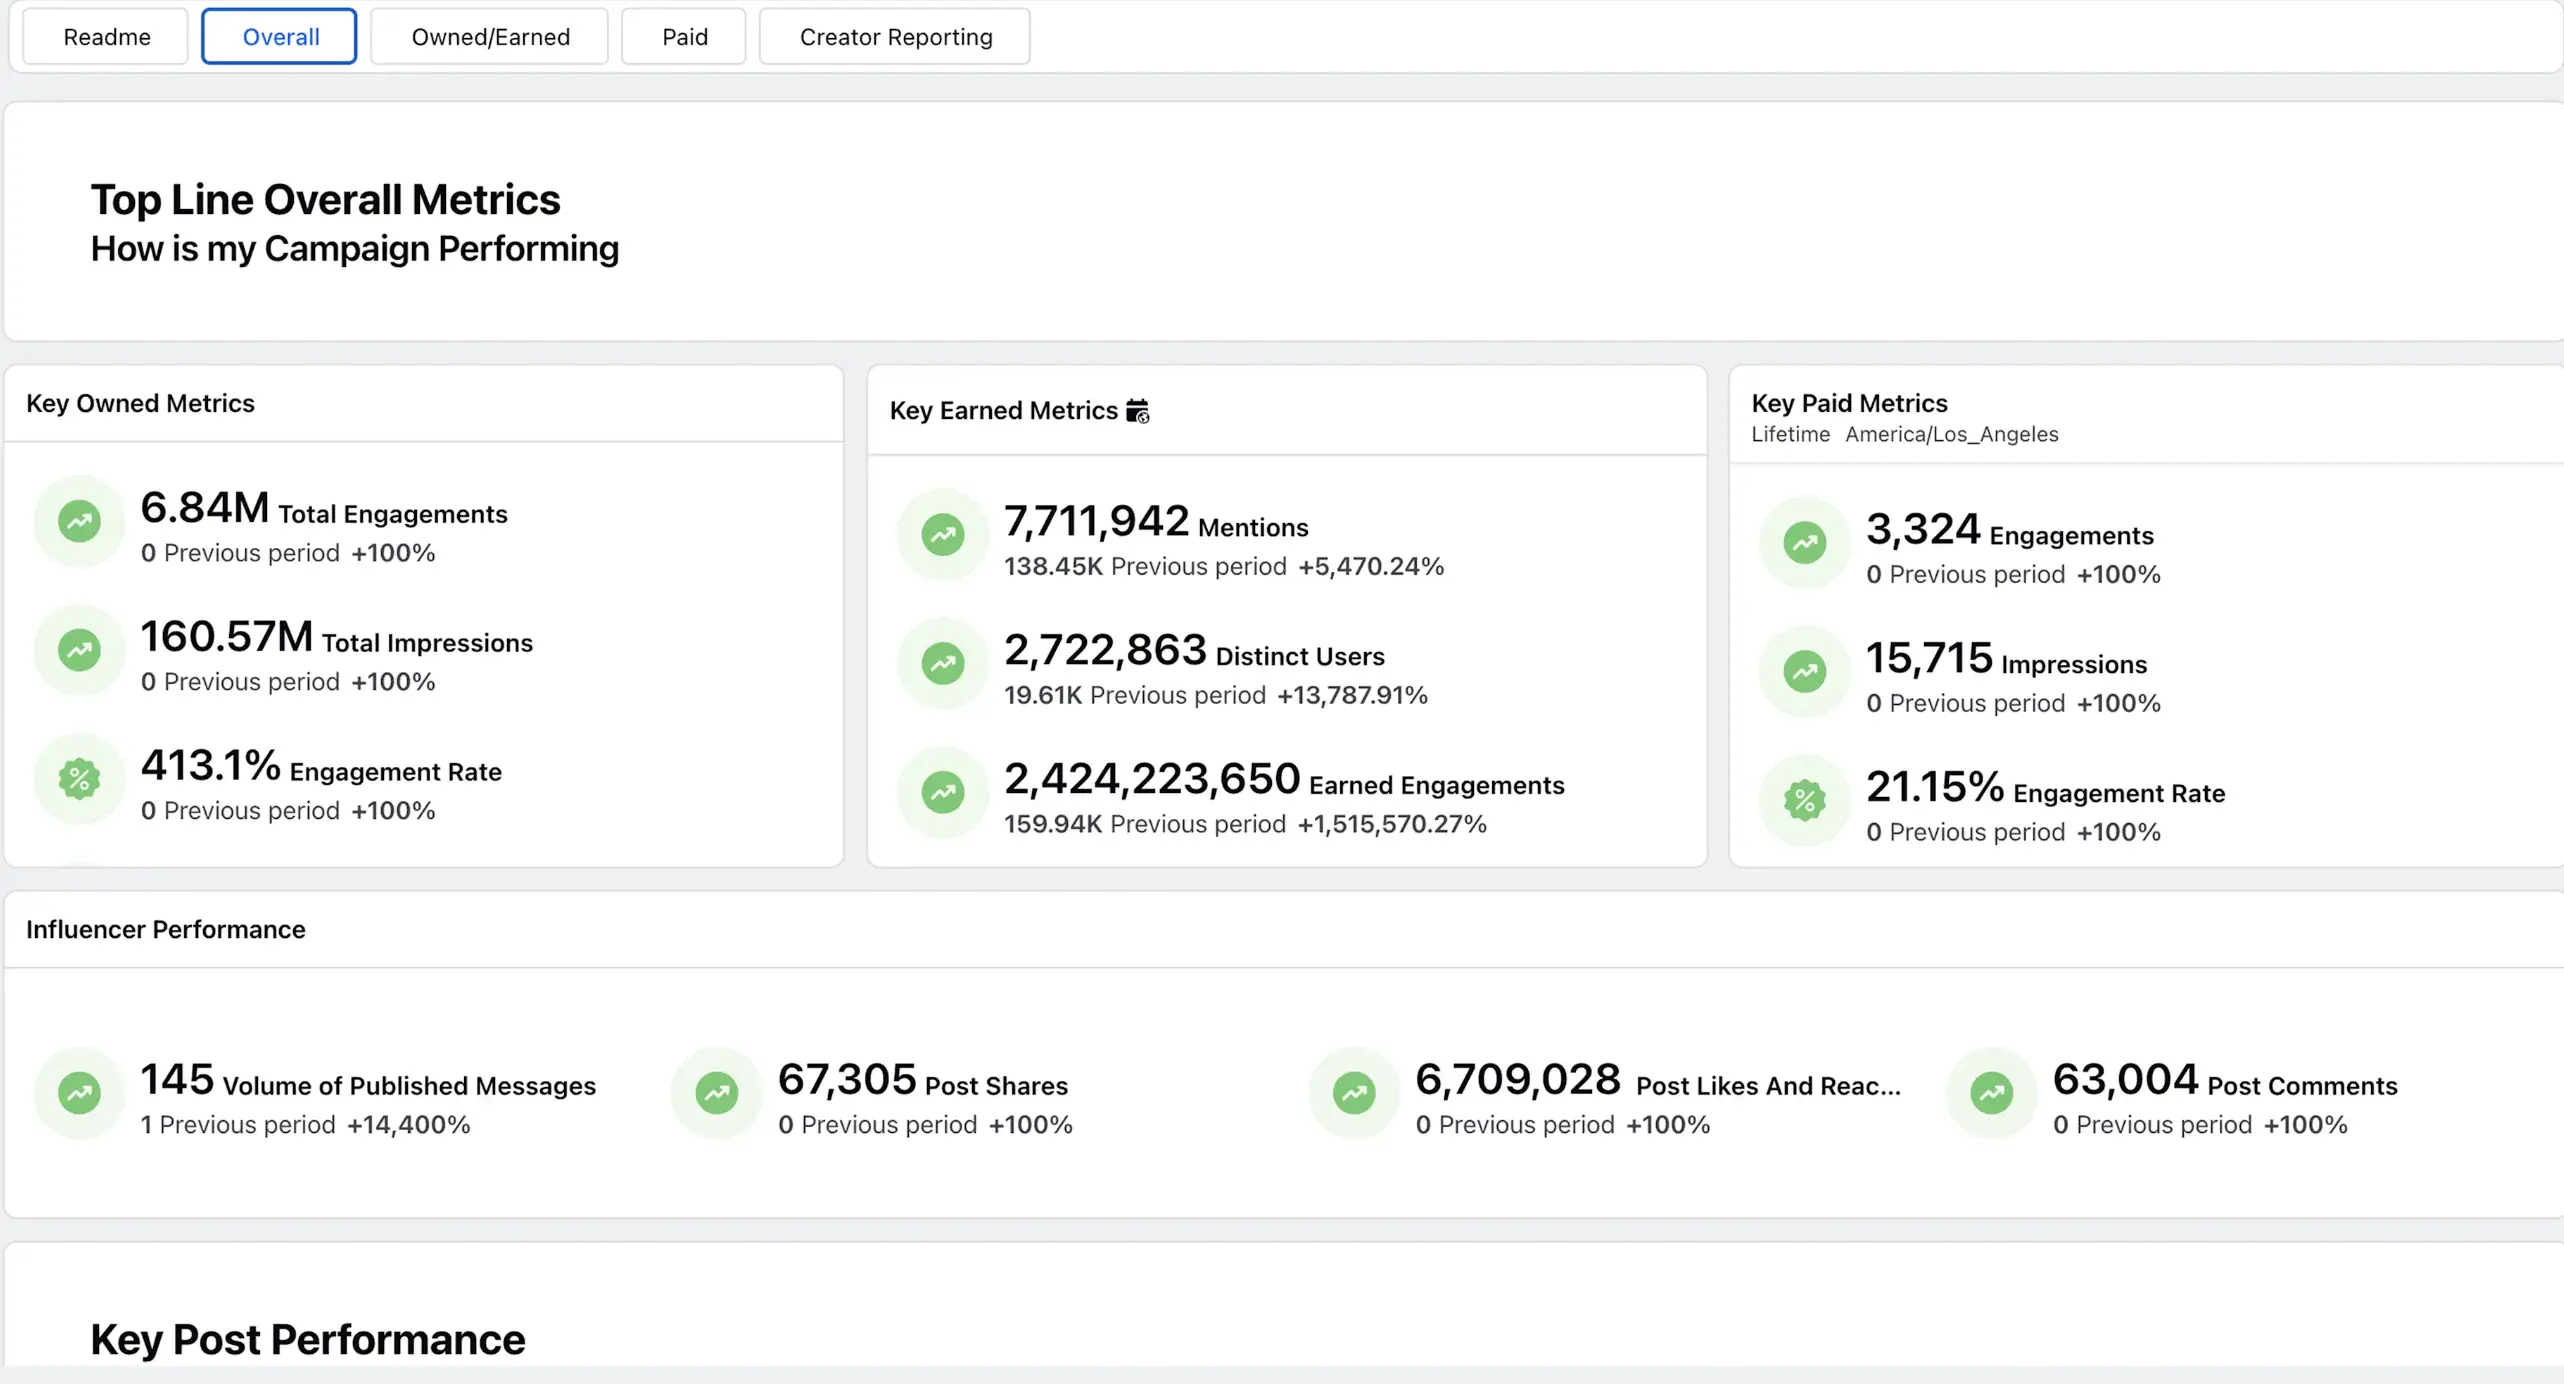Click the 2,424,223,650 Earned Engagements value
This screenshot has height=1384, width=2564.
(1152, 779)
